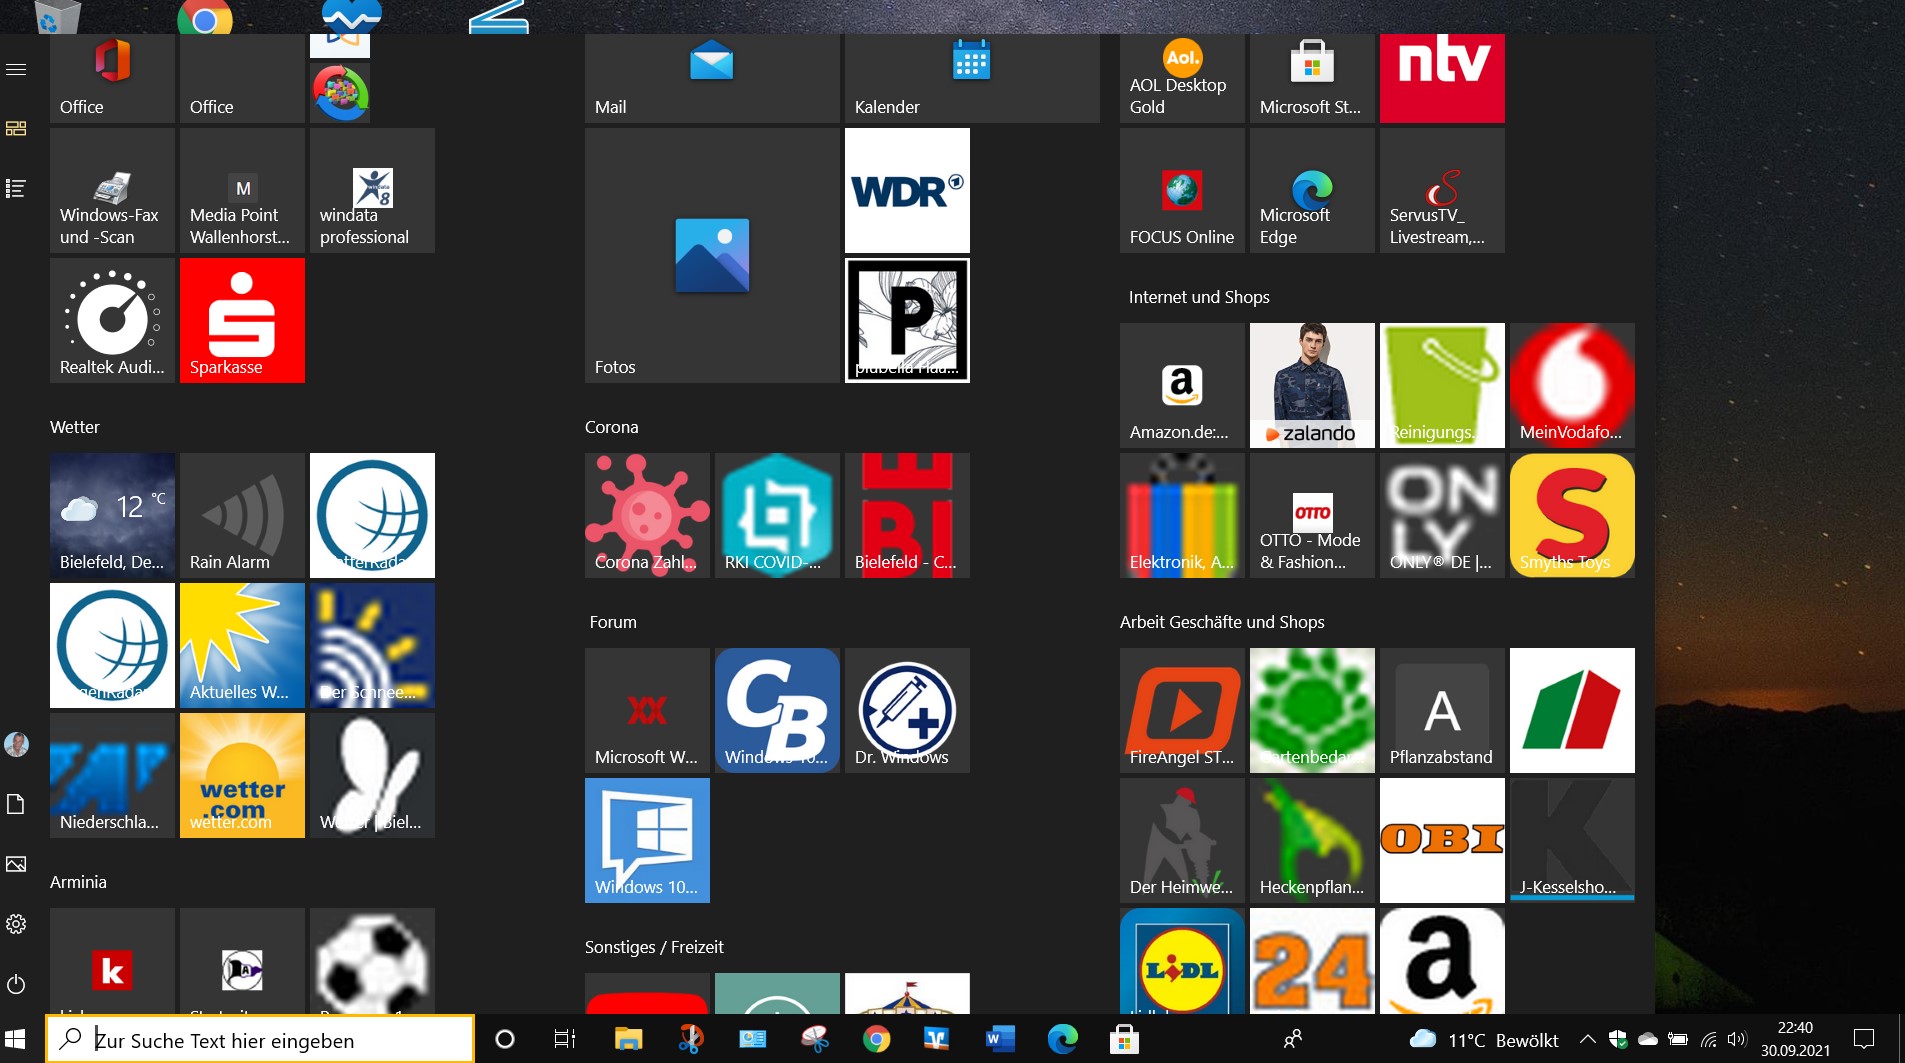The width and height of the screenshot is (1905, 1063).
Task: Open Bielefeld weather tile showing 12 °C
Action: [x=112, y=515]
